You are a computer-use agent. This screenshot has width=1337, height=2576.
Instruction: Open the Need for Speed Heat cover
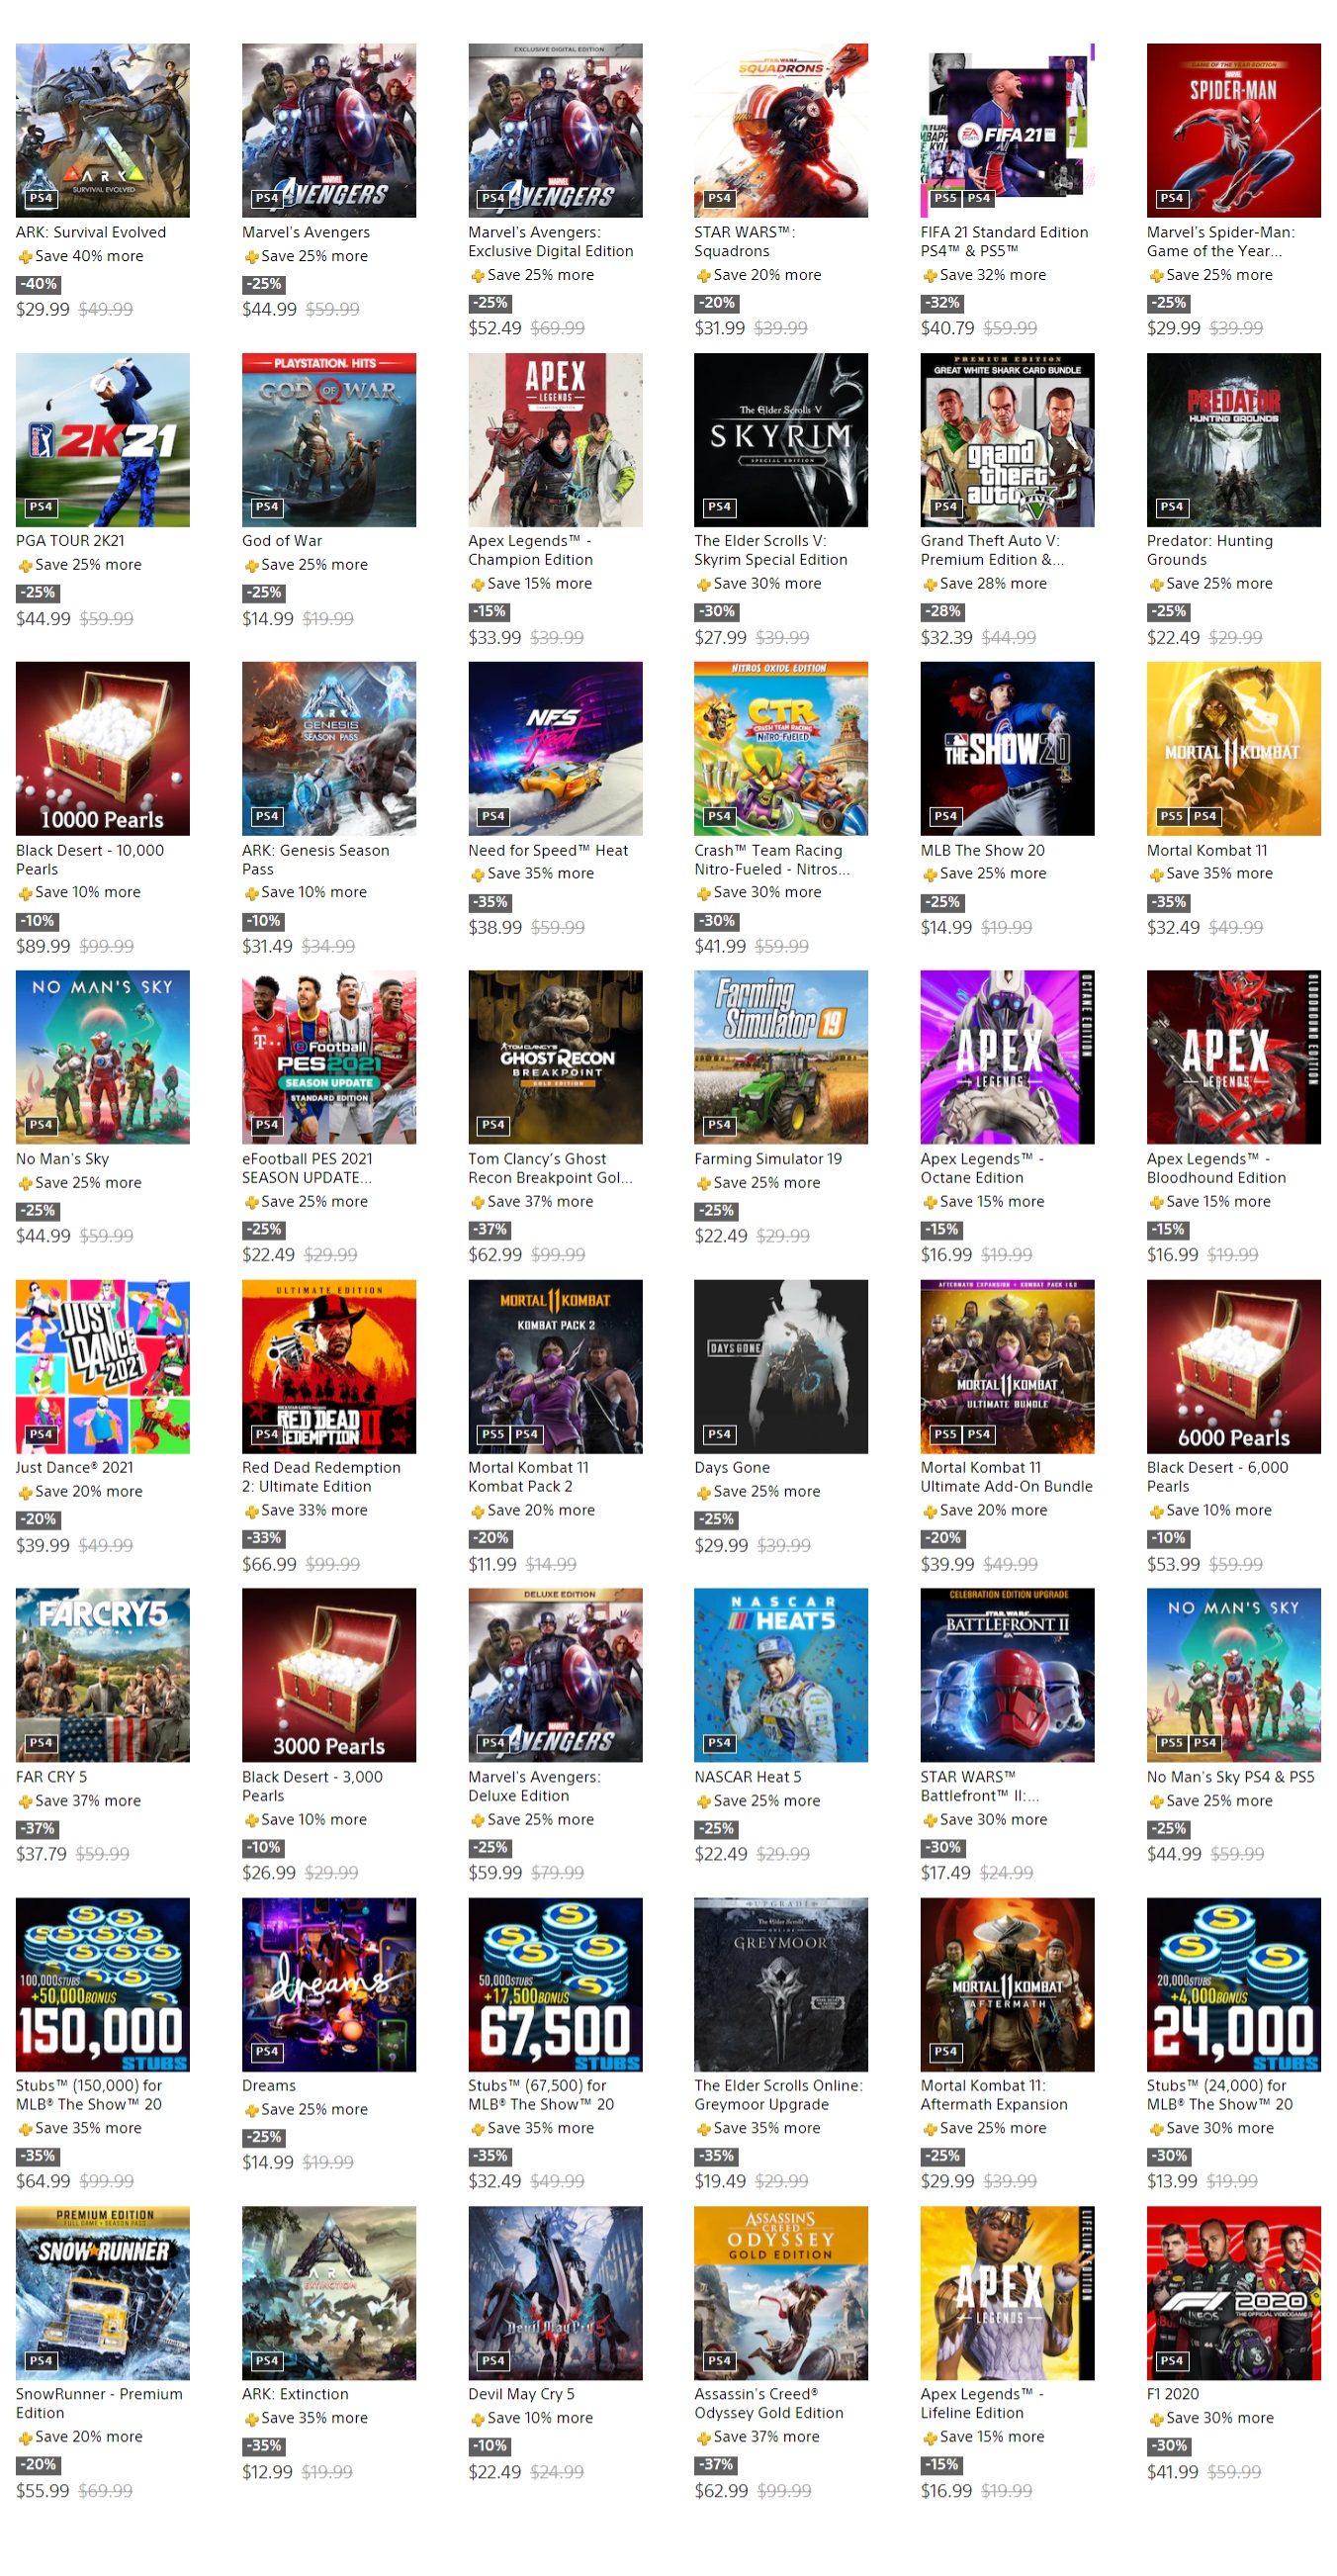click(555, 748)
